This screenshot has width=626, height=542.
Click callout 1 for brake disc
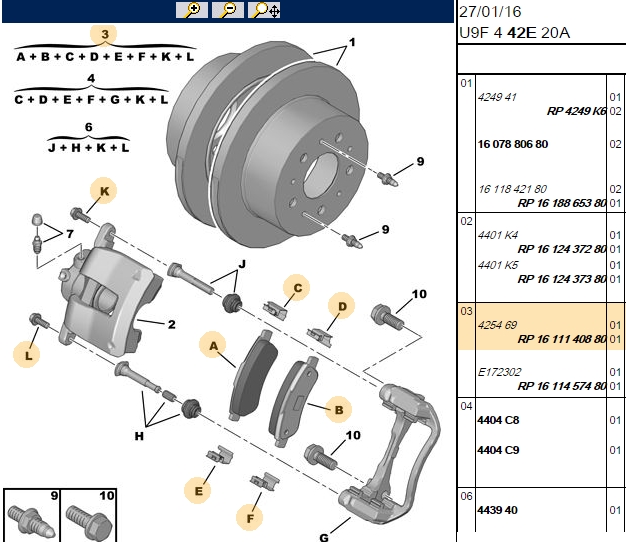352,42
